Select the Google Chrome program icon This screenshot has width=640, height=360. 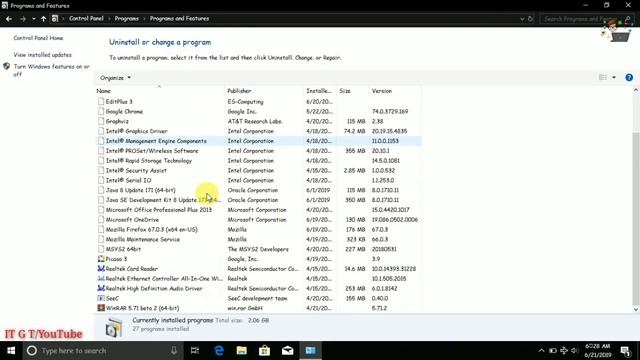tap(101, 111)
